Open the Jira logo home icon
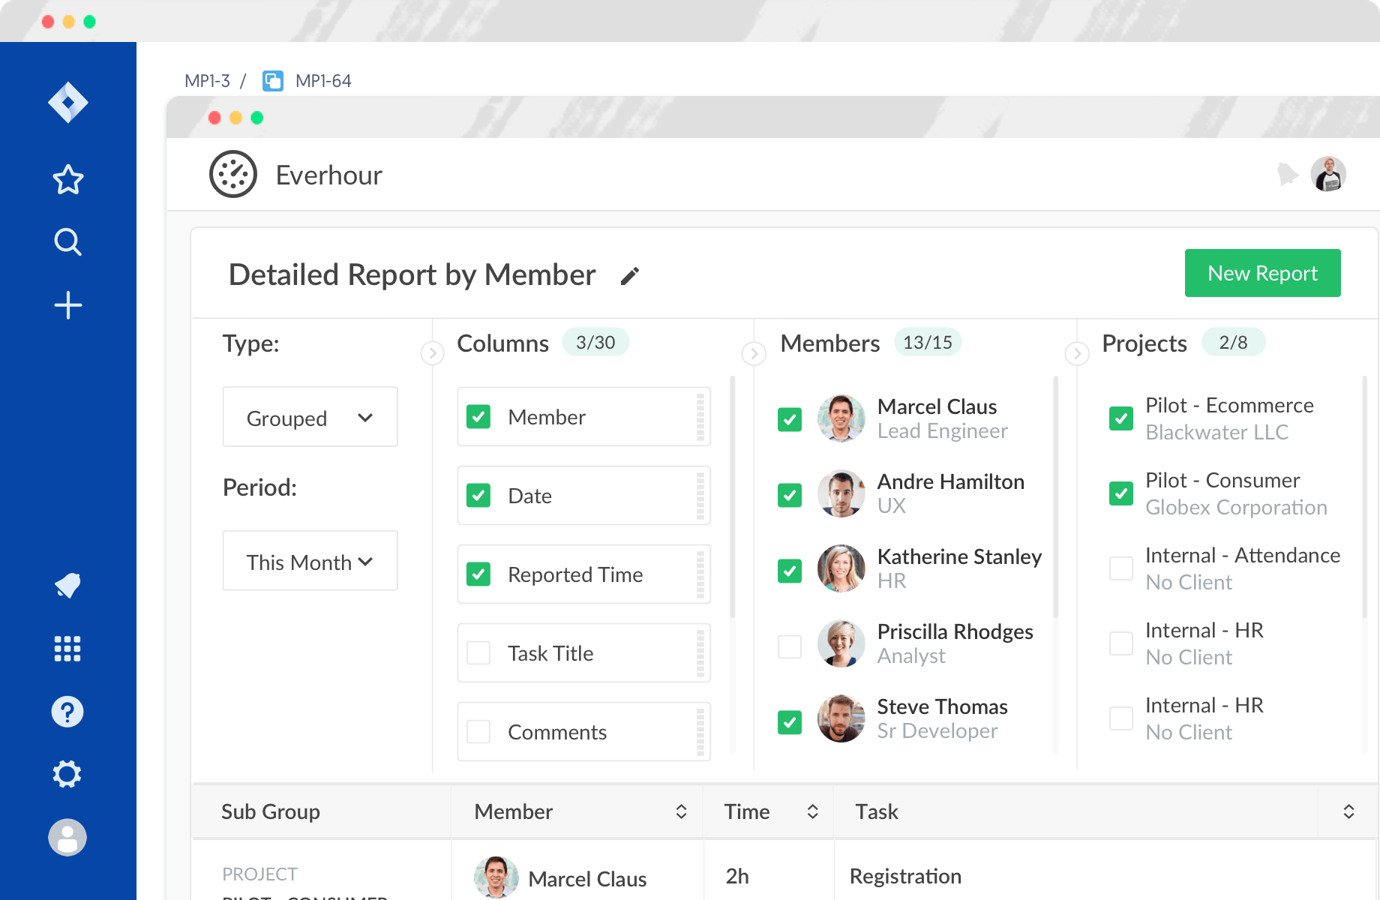 [68, 102]
